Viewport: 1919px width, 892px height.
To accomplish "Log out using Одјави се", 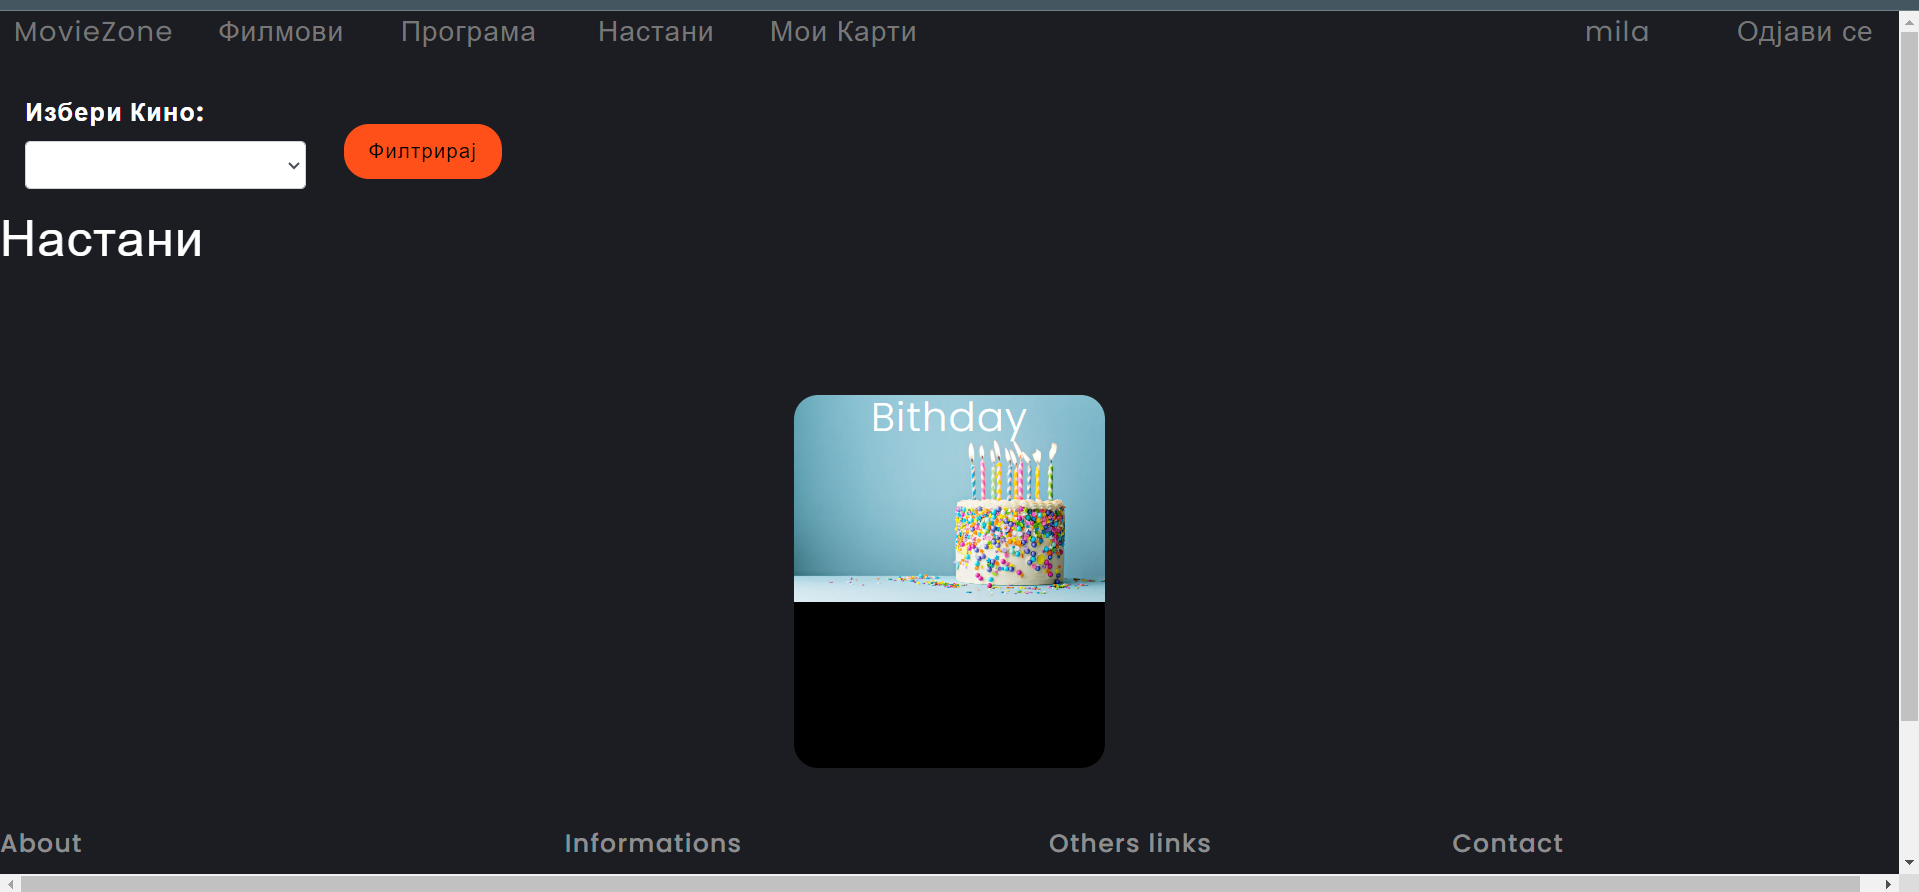I will (1804, 32).
